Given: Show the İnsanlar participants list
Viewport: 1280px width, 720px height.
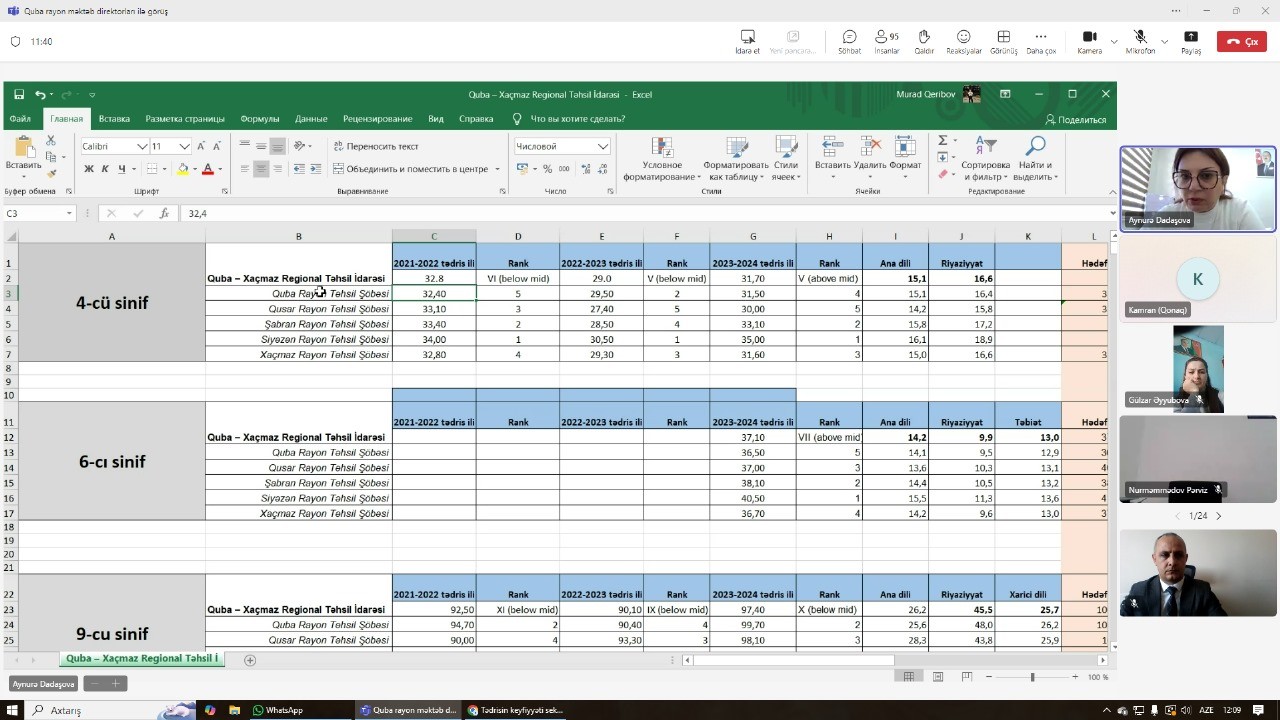Looking at the screenshot, I should [x=886, y=41].
